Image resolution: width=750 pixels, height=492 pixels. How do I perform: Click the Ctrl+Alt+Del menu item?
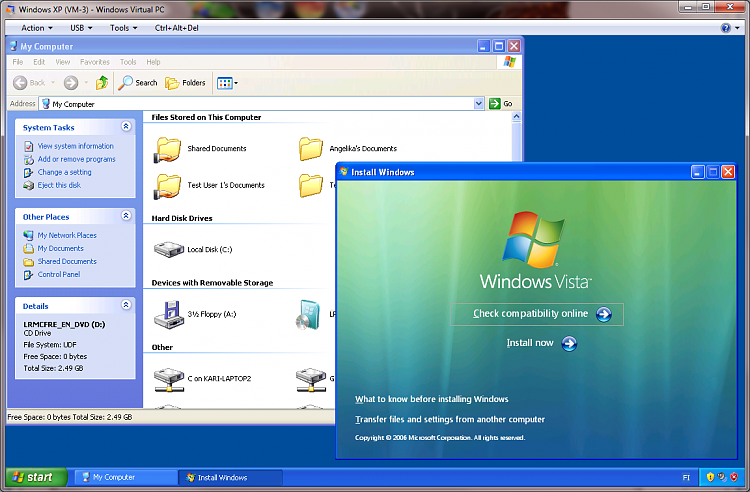coord(176,28)
